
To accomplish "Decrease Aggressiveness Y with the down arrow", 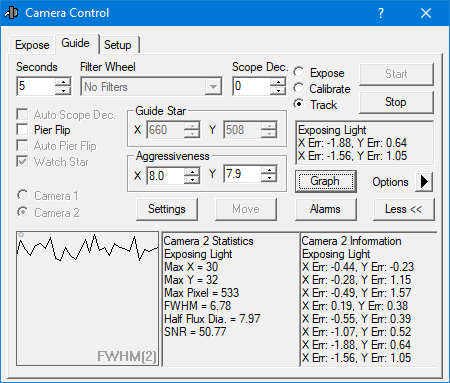I will (x=269, y=178).
